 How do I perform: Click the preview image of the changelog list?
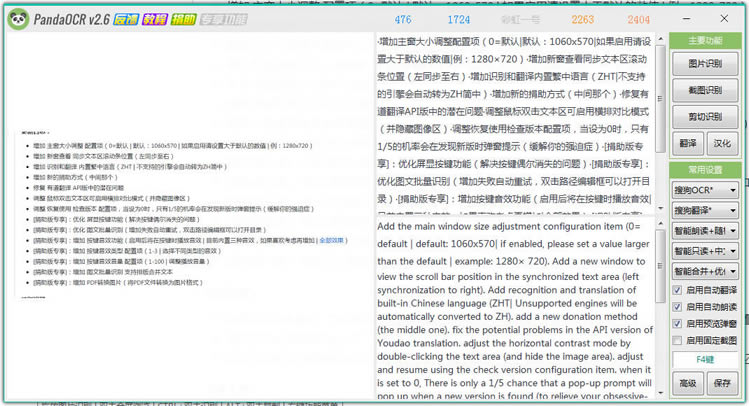tap(184, 214)
